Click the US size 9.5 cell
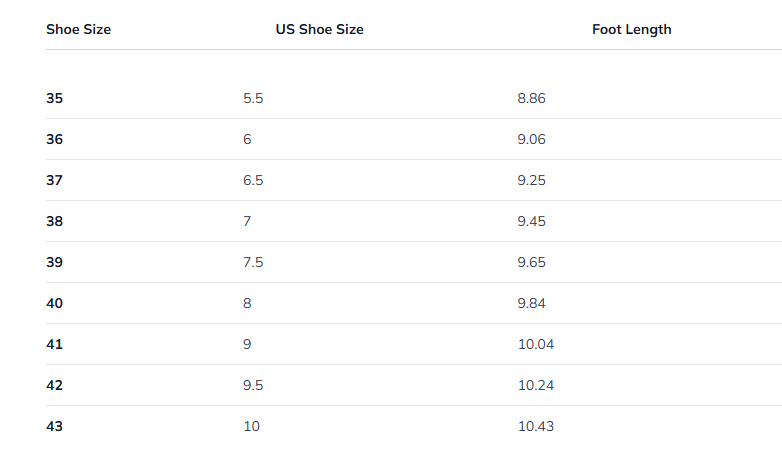This screenshot has width=782, height=468. coord(252,385)
